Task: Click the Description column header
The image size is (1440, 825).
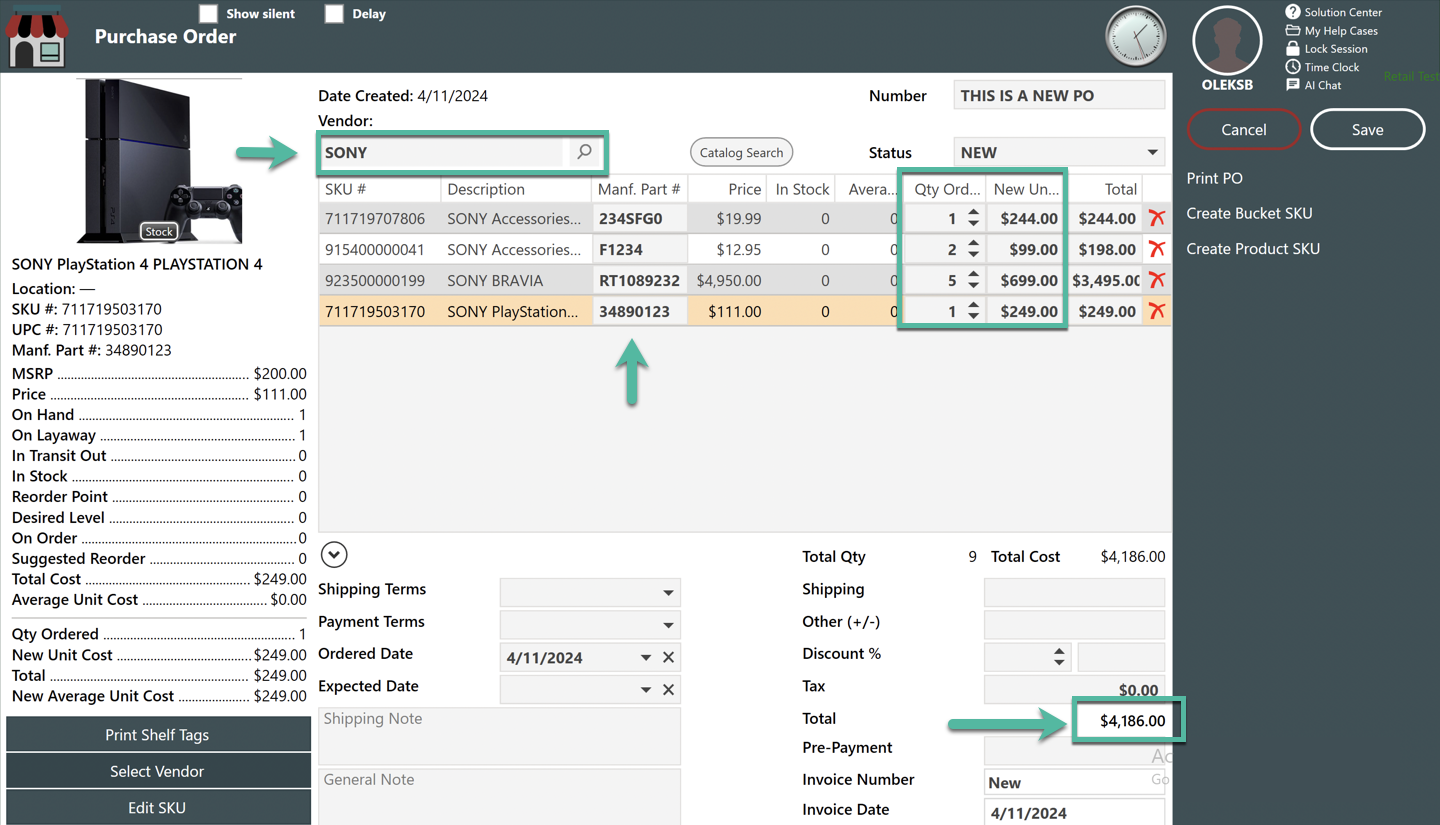Action: coord(515,189)
